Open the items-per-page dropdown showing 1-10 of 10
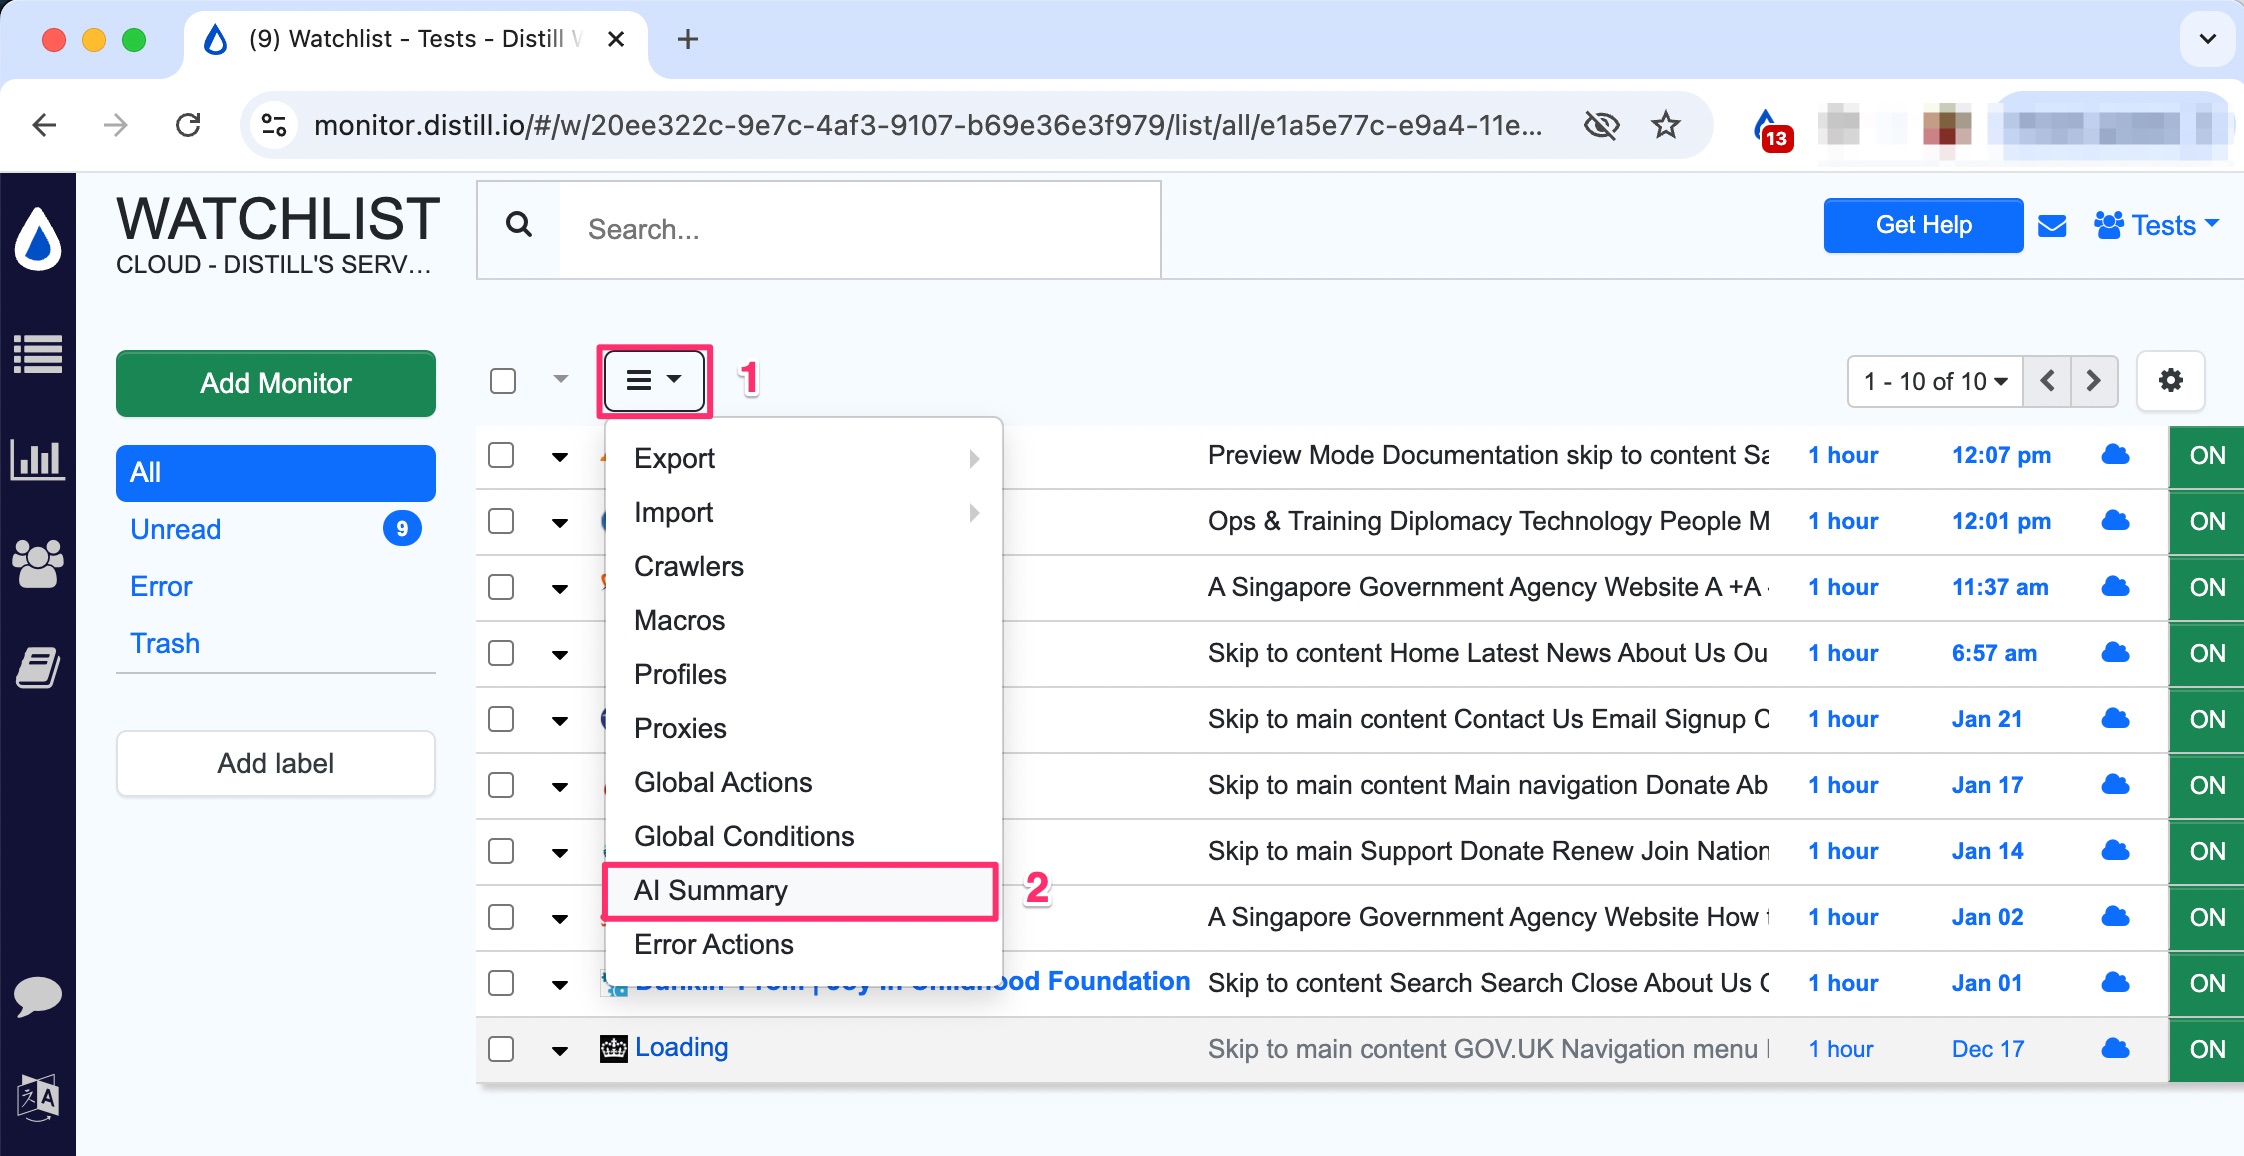Image resolution: width=2244 pixels, height=1156 pixels. coord(1933,380)
